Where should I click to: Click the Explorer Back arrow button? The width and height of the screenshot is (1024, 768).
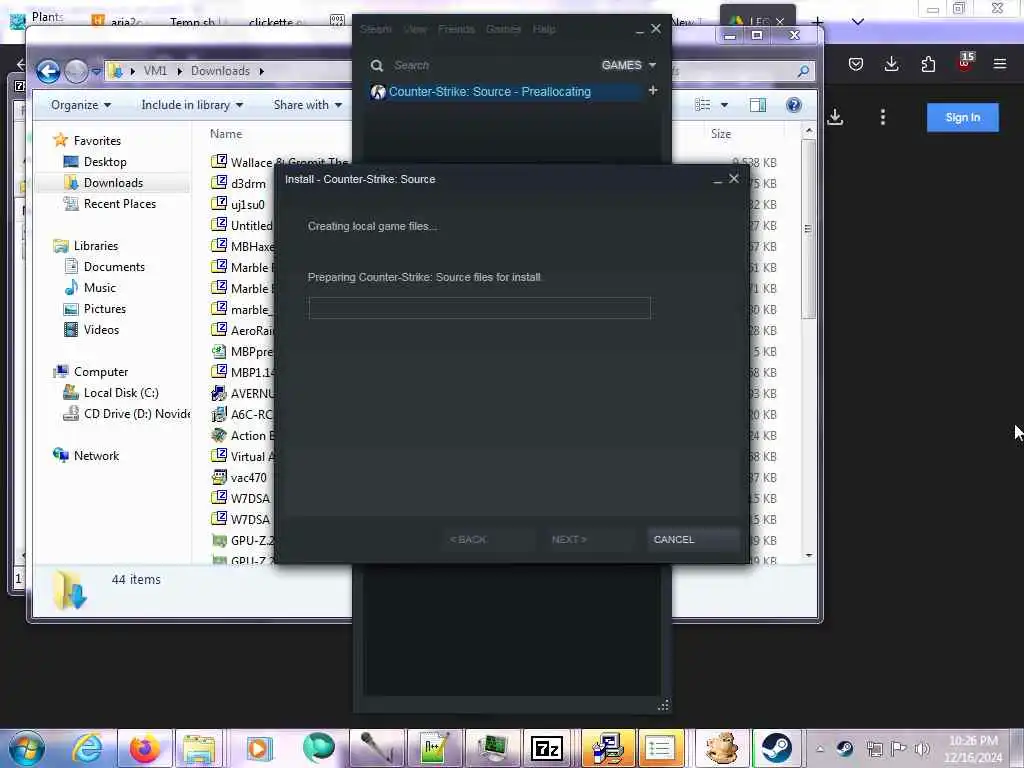tap(48, 71)
